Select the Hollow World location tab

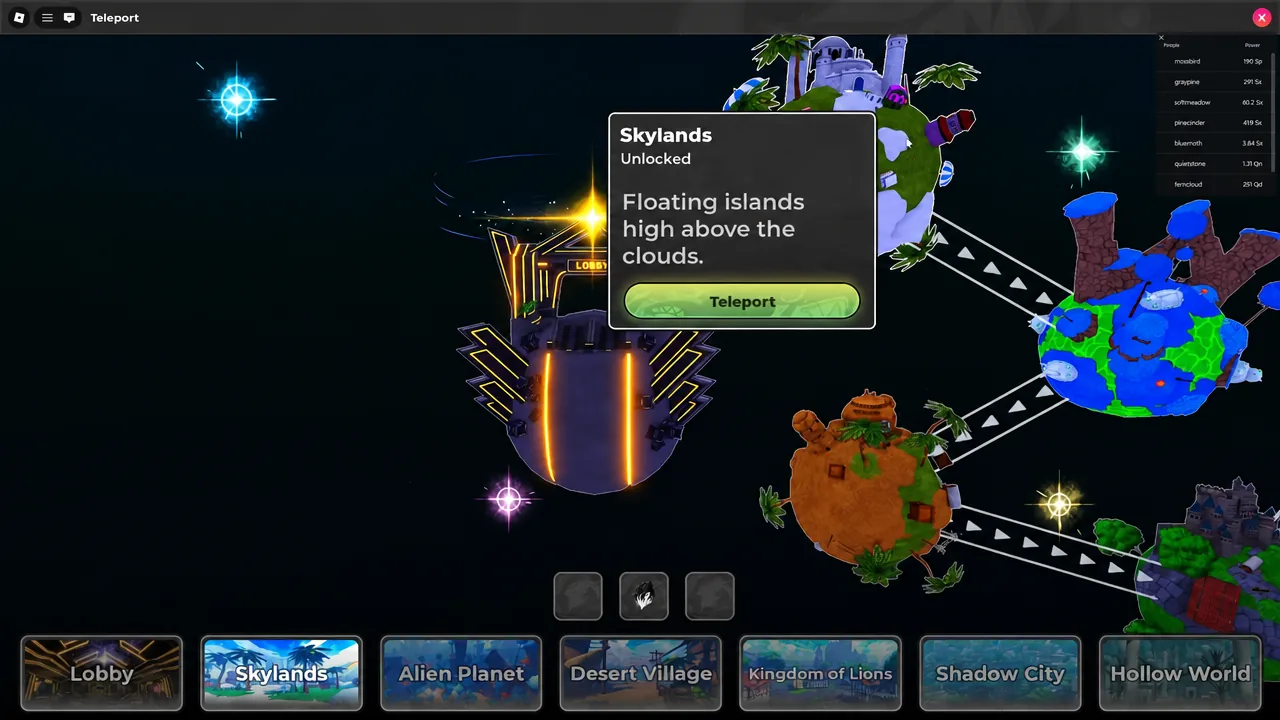coord(1180,673)
